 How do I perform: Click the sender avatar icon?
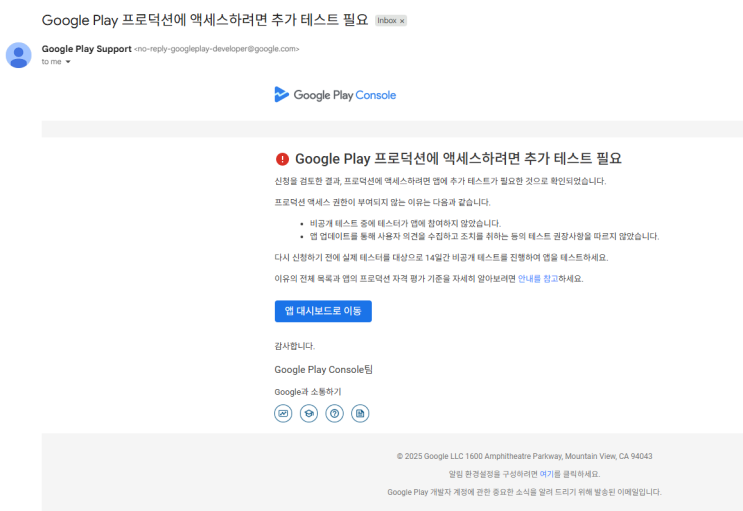(18, 55)
